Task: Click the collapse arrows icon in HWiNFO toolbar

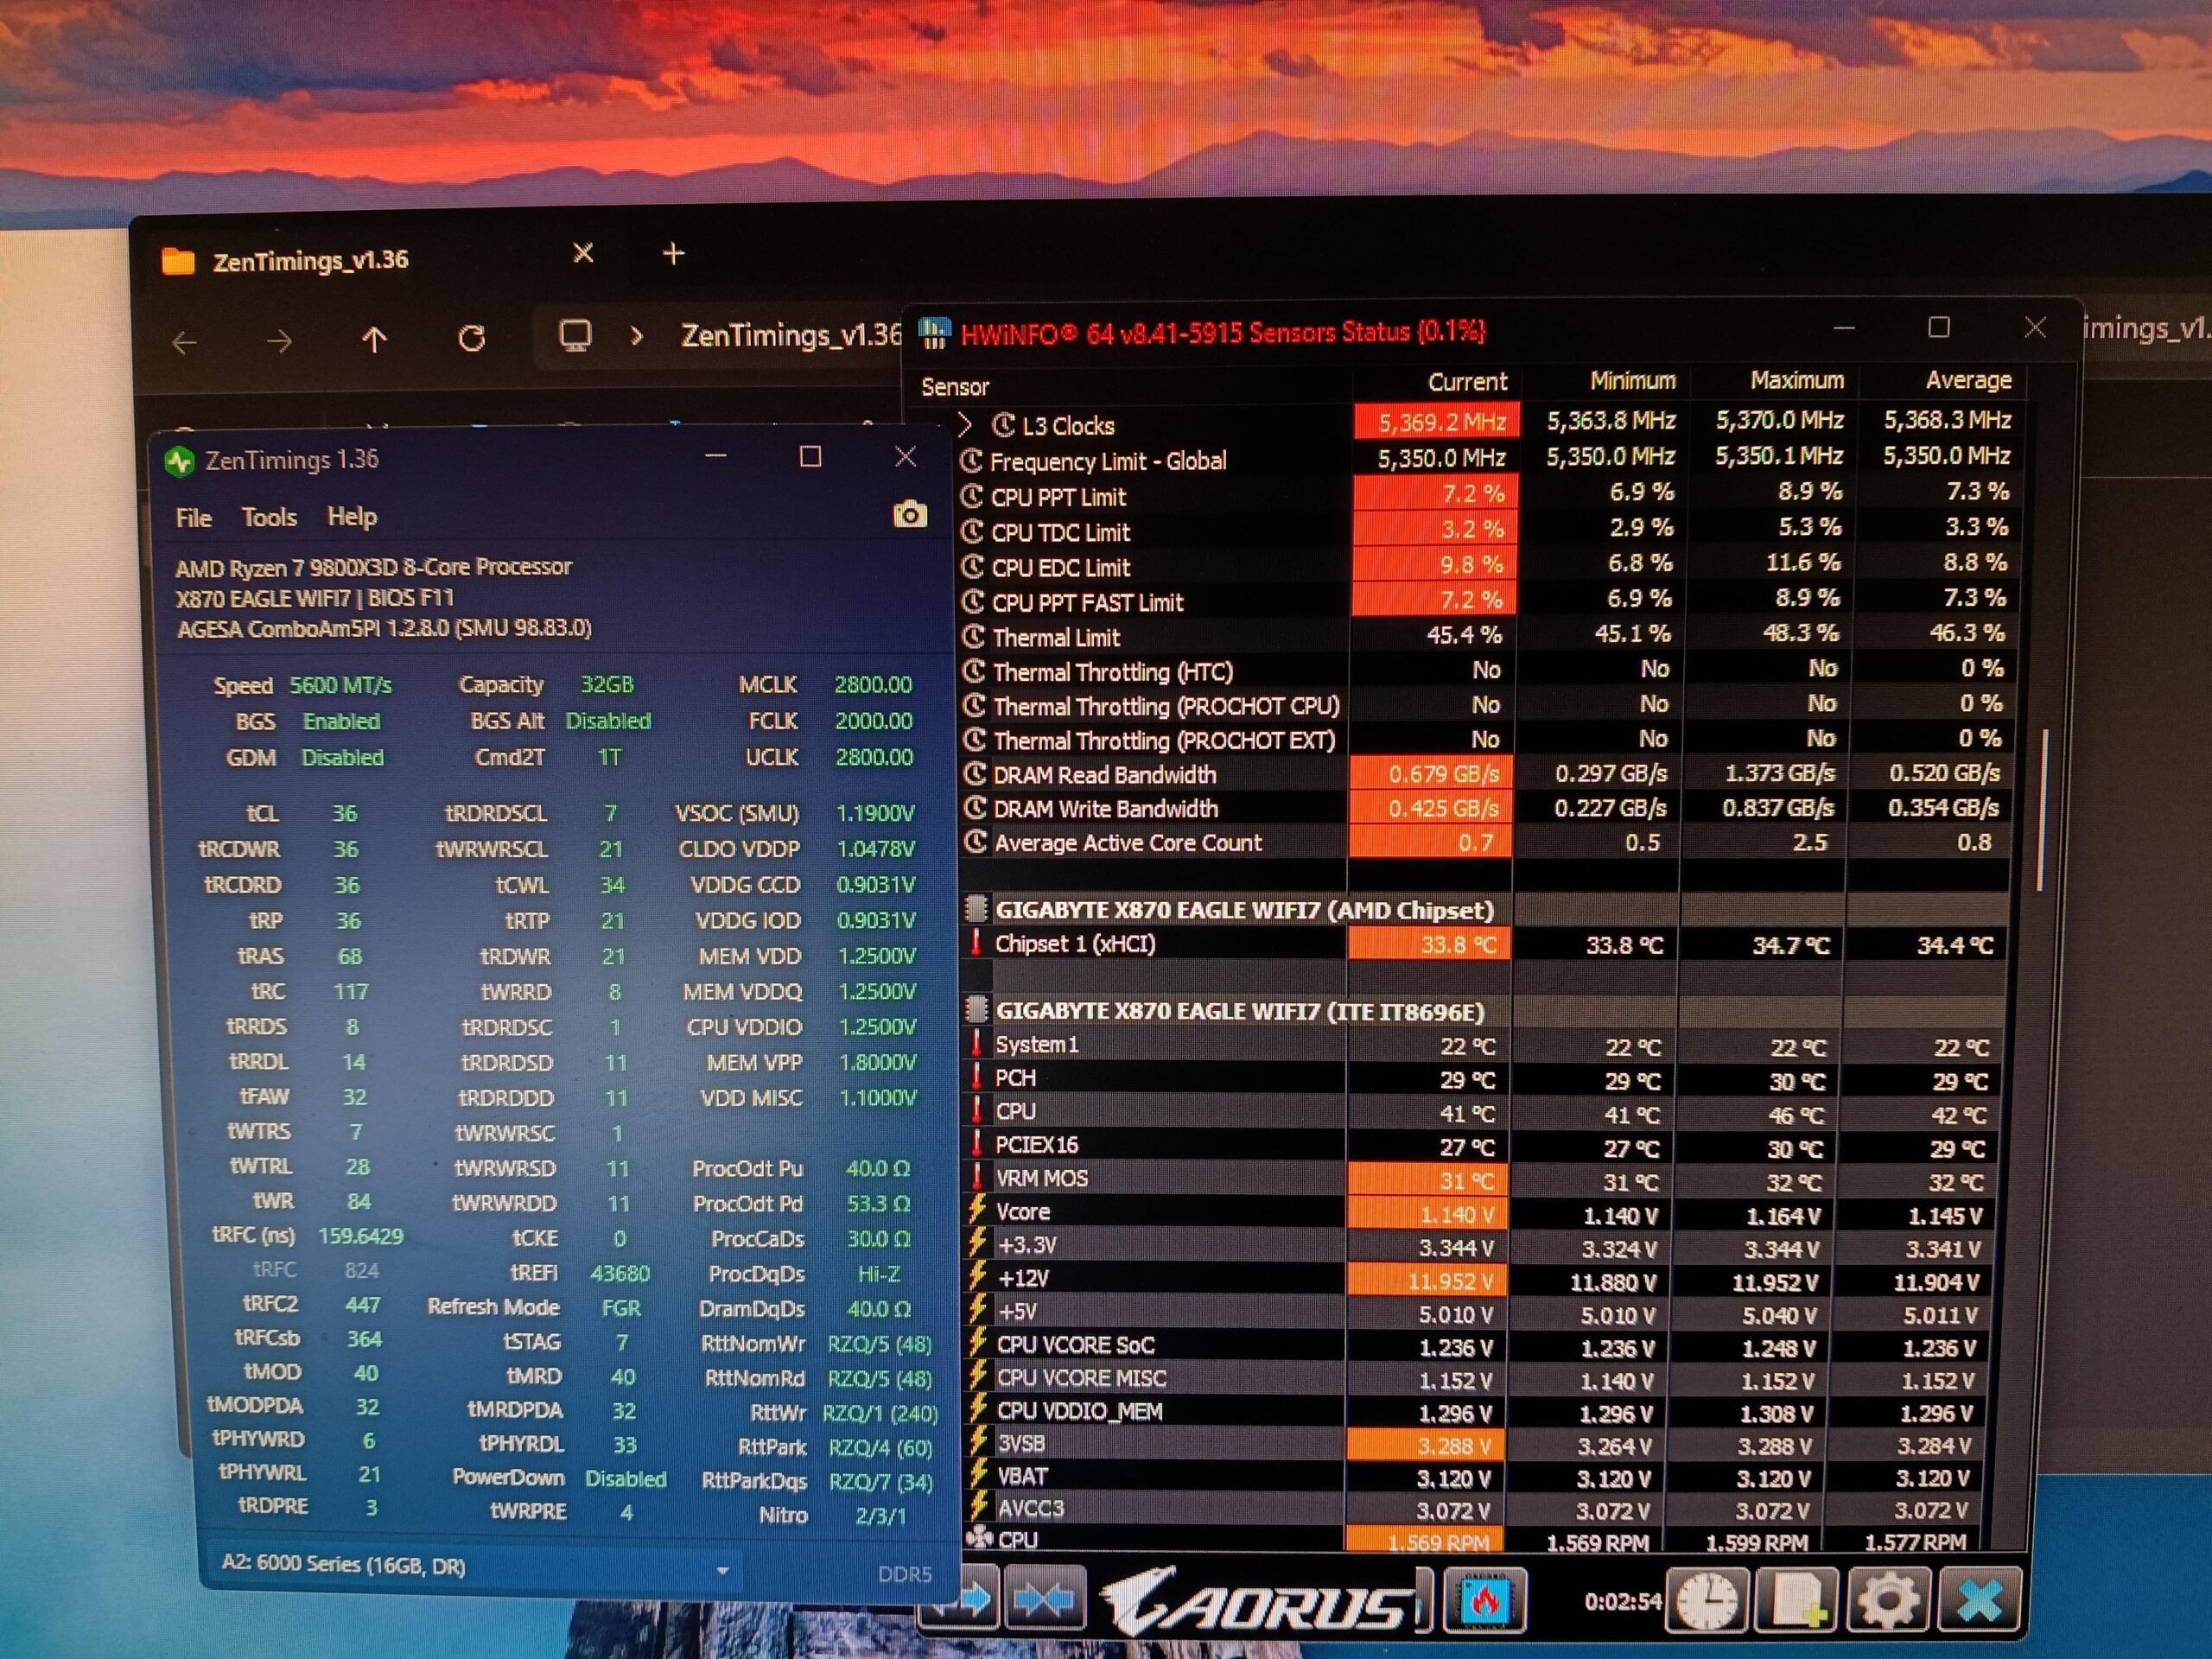Action: 1044,1601
